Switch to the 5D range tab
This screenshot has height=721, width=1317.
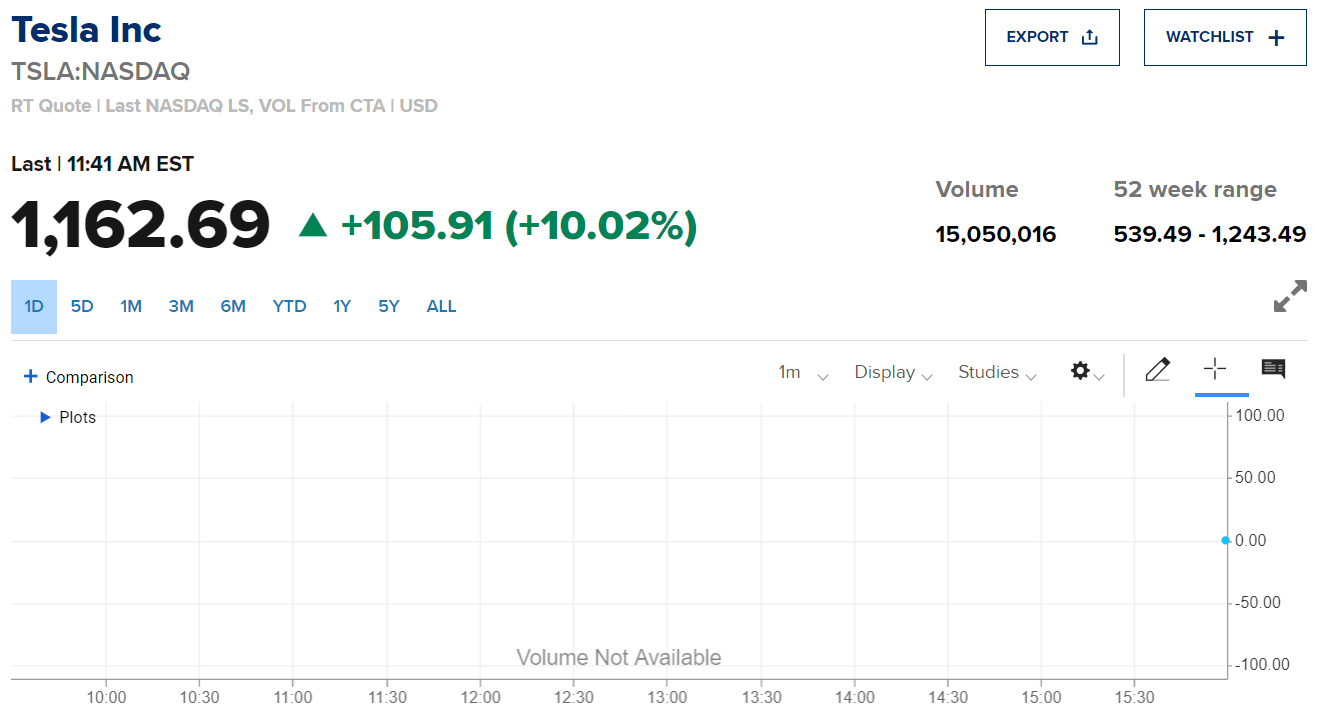click(82, 307)
